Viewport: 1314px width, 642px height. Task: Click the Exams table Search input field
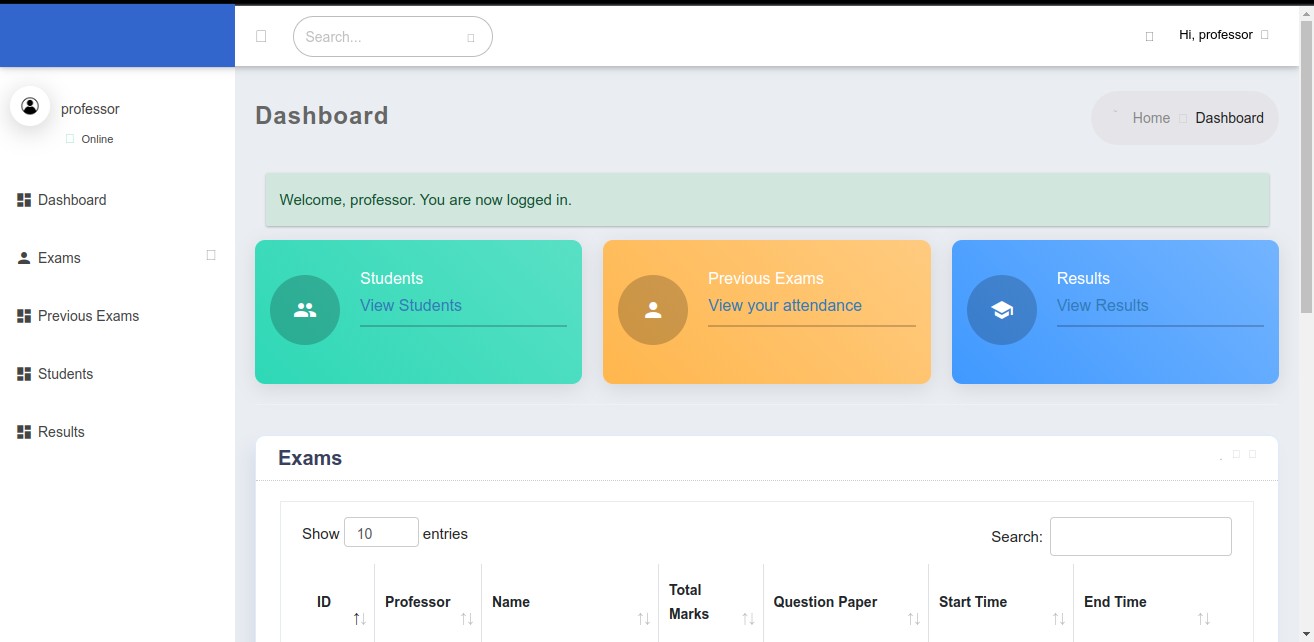point(1140,536)
